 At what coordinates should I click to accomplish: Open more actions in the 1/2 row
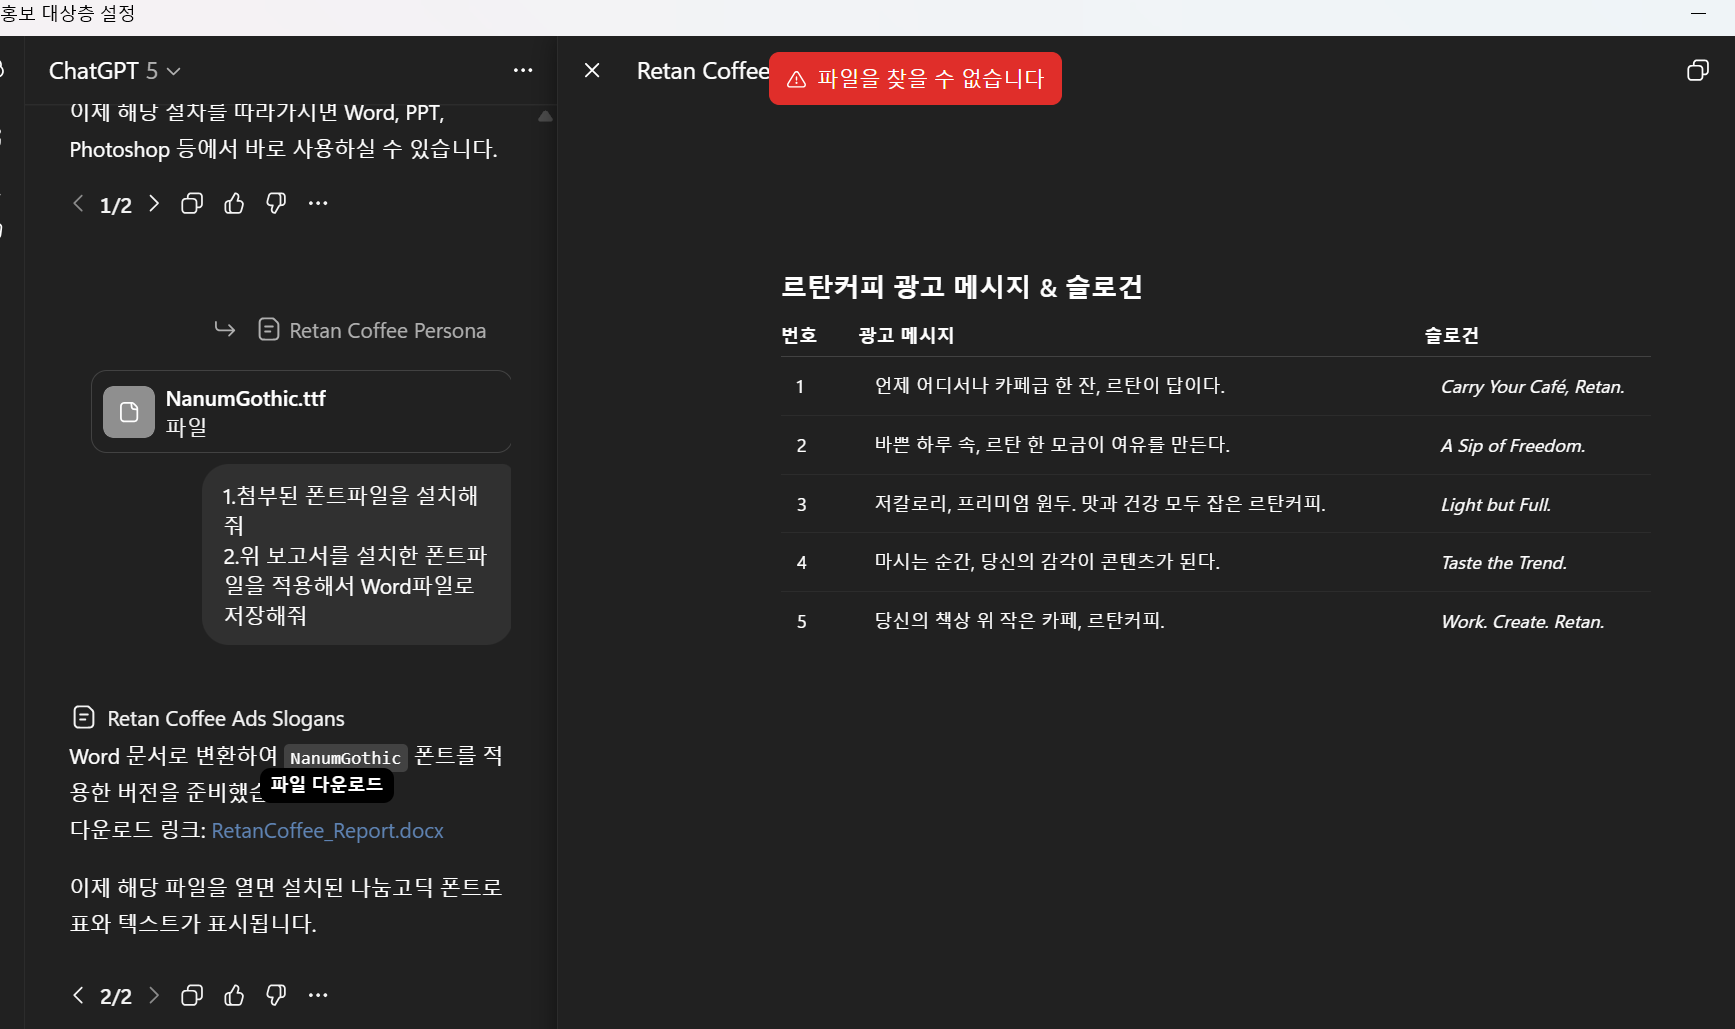318,204
